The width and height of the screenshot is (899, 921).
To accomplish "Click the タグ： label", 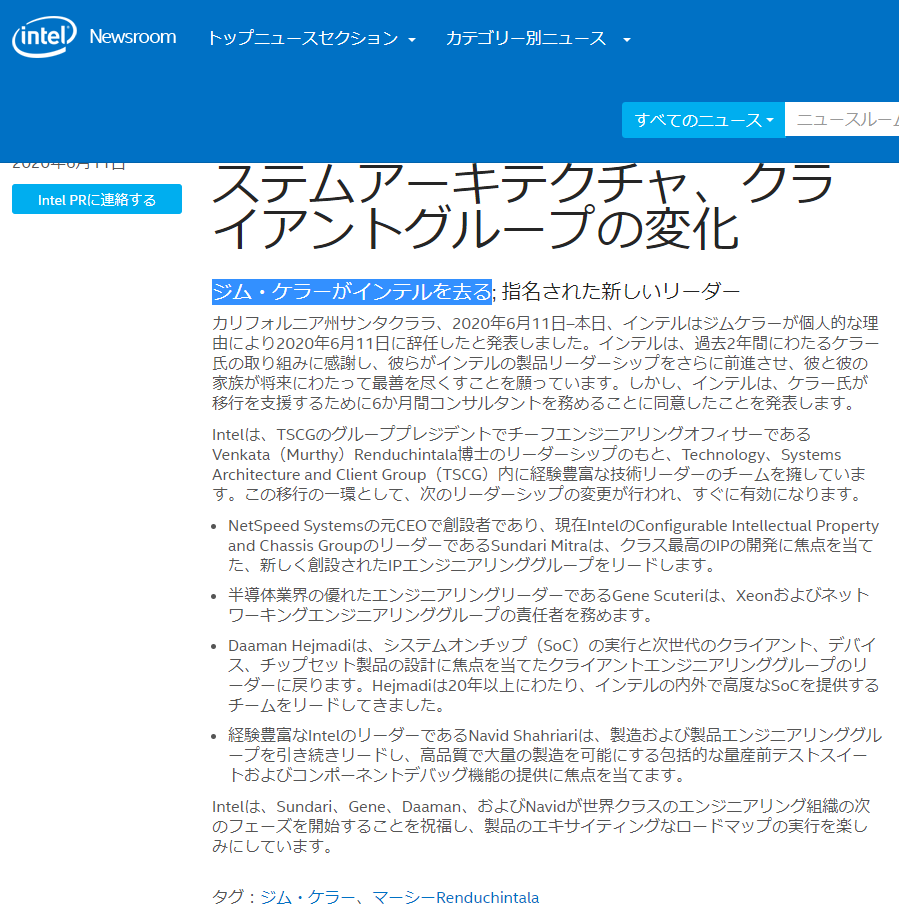I will coord(235,898).
